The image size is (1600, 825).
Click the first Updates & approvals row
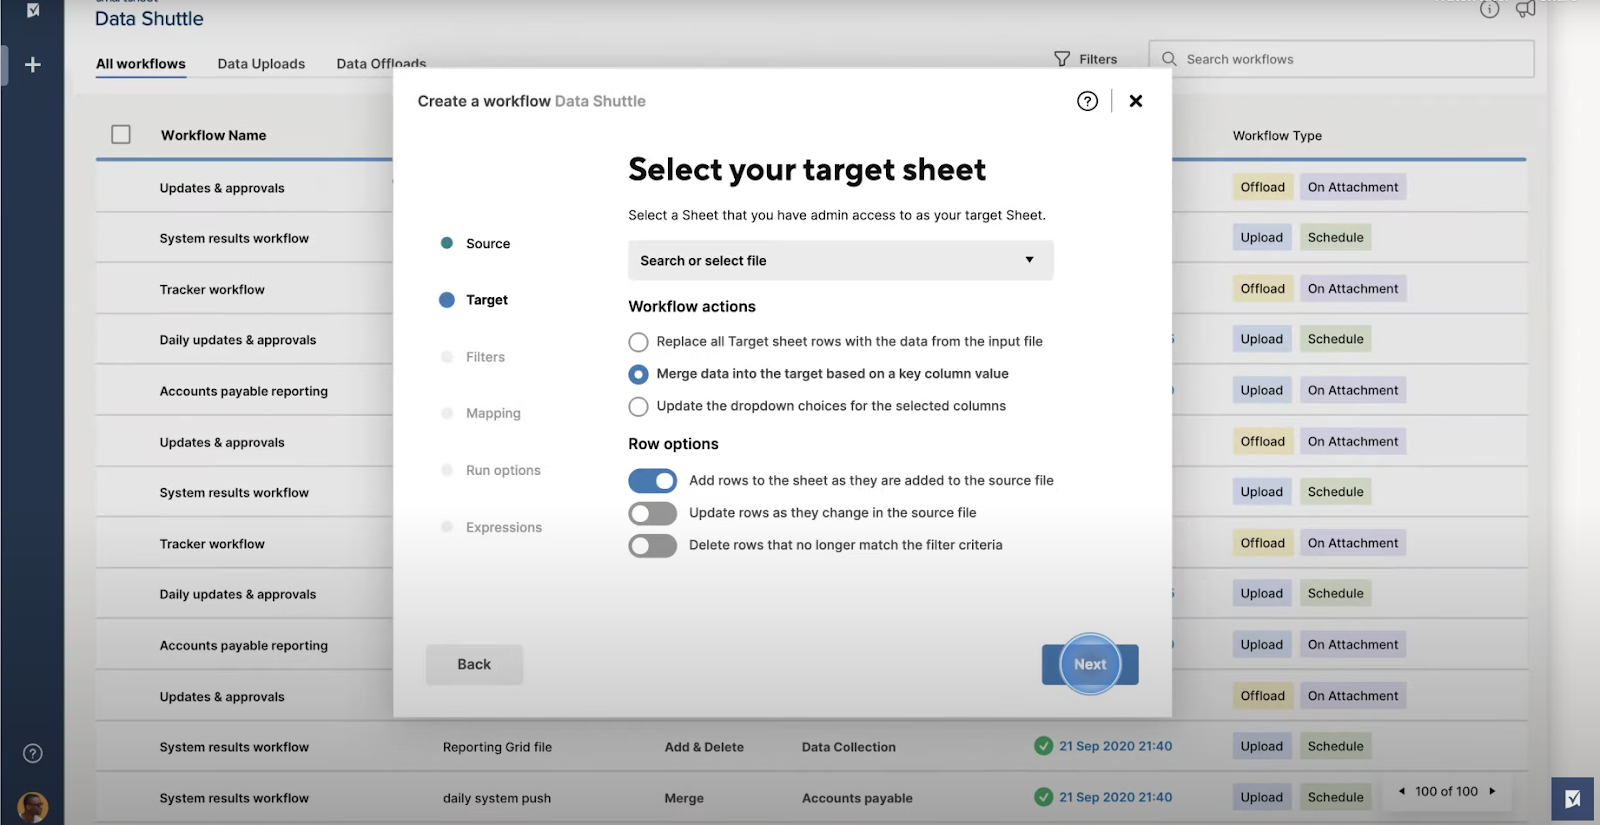pyautogui.click(x=222, y=188)
